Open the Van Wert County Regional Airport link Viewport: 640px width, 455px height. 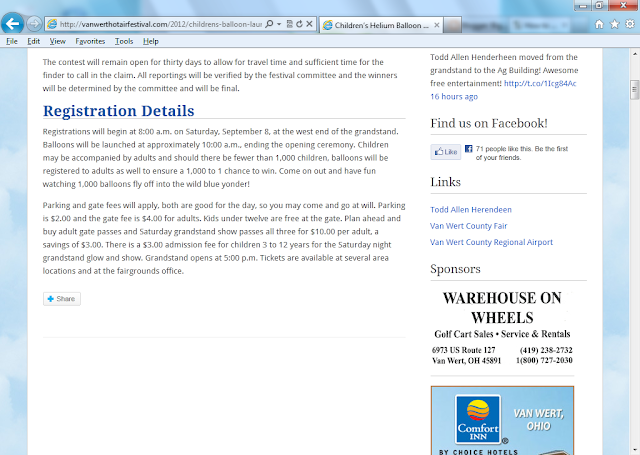pyautogui.click(x=491, y=242)
